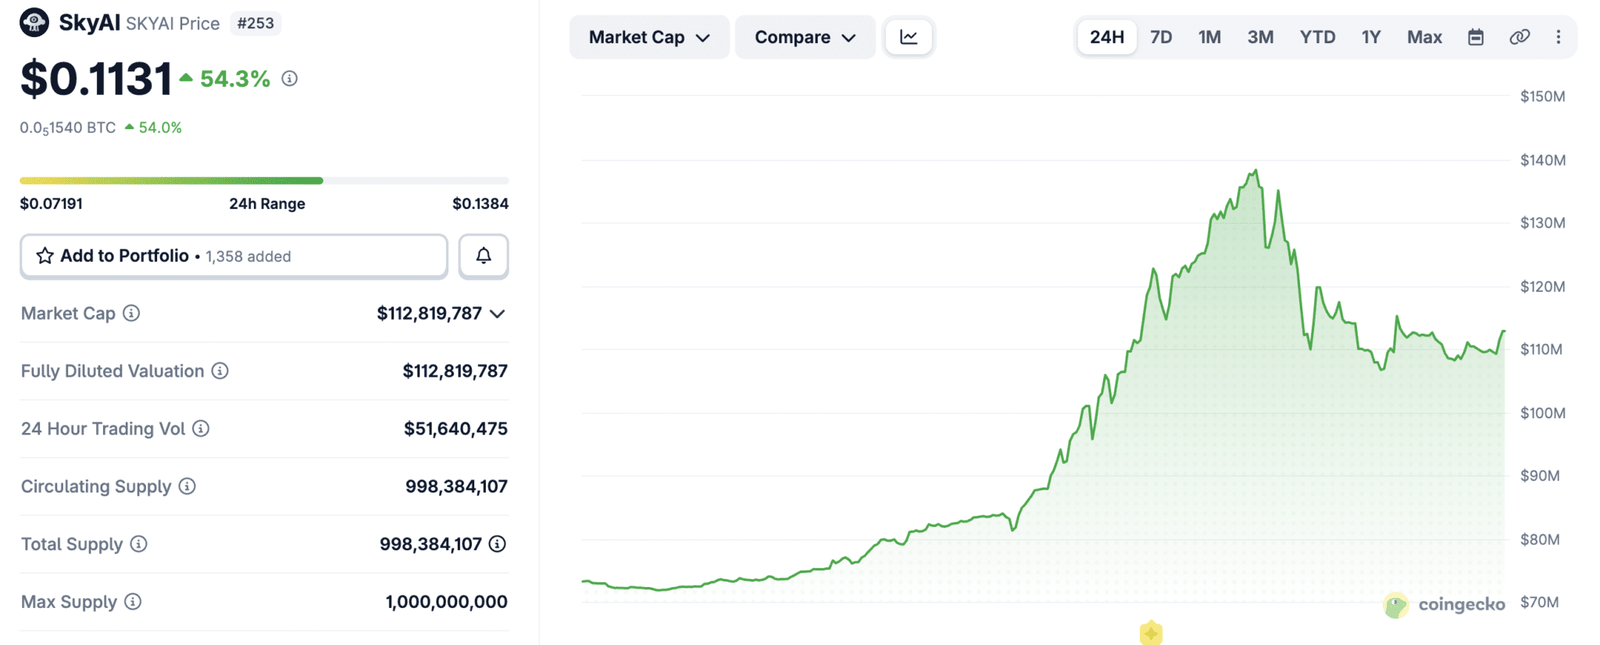Show Fully Diluted Valuation info tooltip
The height and width of the screenshot is (645, 1600).
pyautogui.click(x=220, y=371)
